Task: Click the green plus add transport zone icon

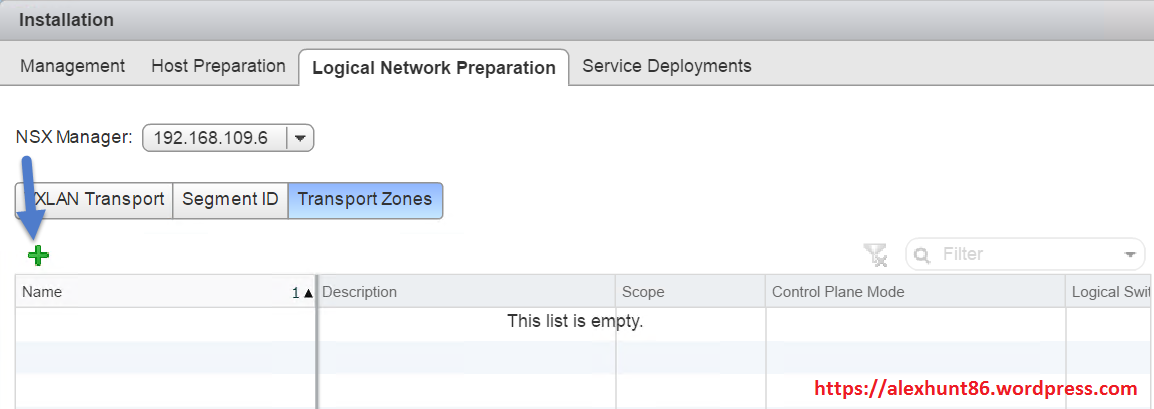Action: pos(38,255)
